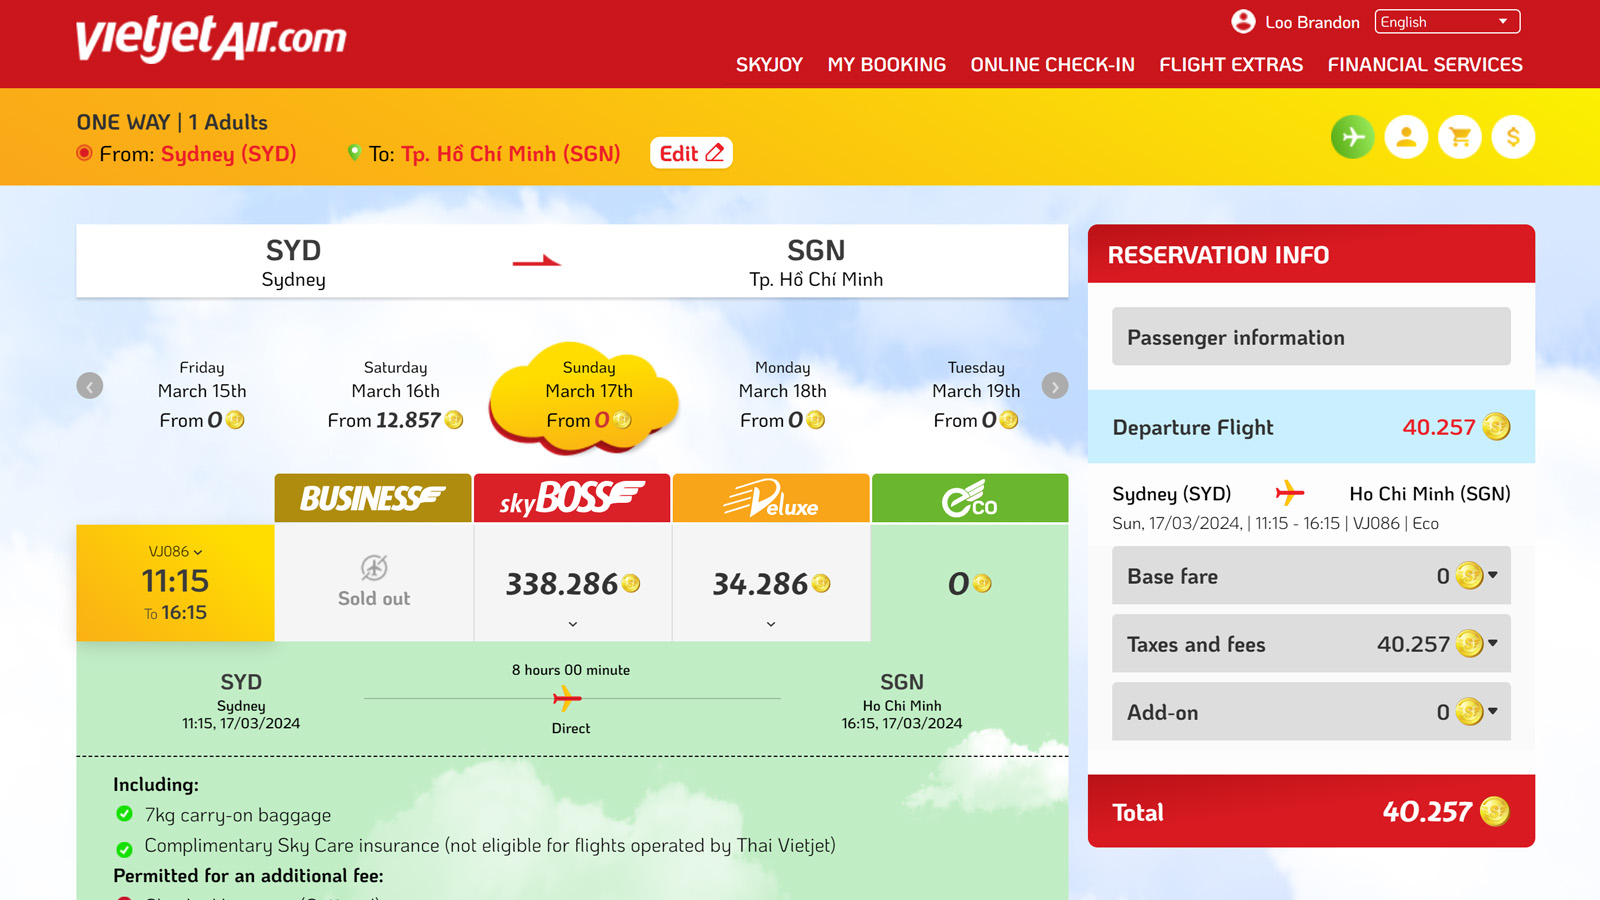Image resolution: width=1600 pixels, height=900 pixels.
Task: Click the green check beside 7kg carry-on baggage
Action: (124, 814)
